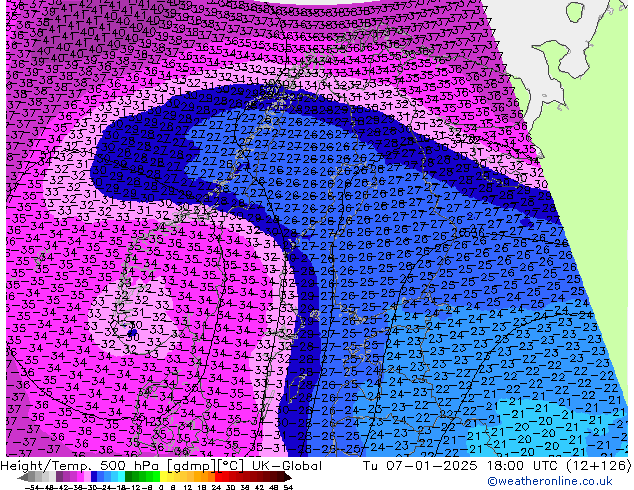Click the '[gdmp]' unit label
634x490 pixels.
pos(192,466)
